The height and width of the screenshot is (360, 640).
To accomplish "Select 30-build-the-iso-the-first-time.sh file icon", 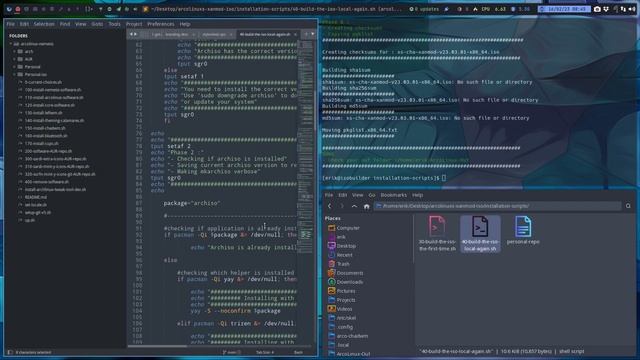I will (437, 233).
